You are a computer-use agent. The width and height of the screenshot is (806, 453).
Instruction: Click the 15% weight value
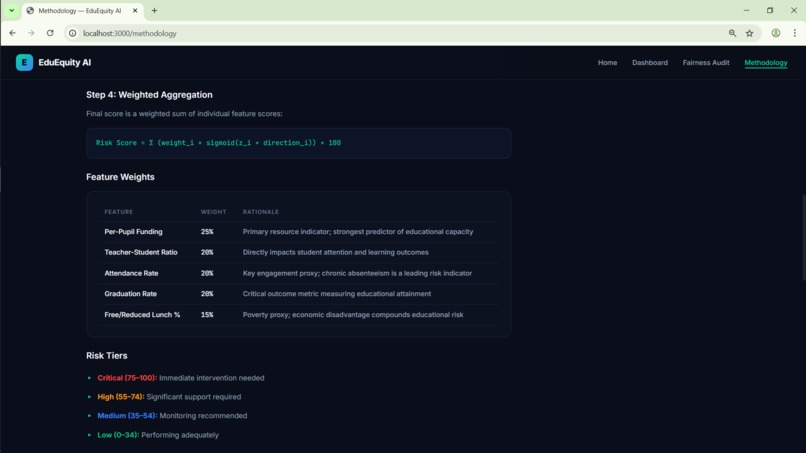tap(207, 315)
